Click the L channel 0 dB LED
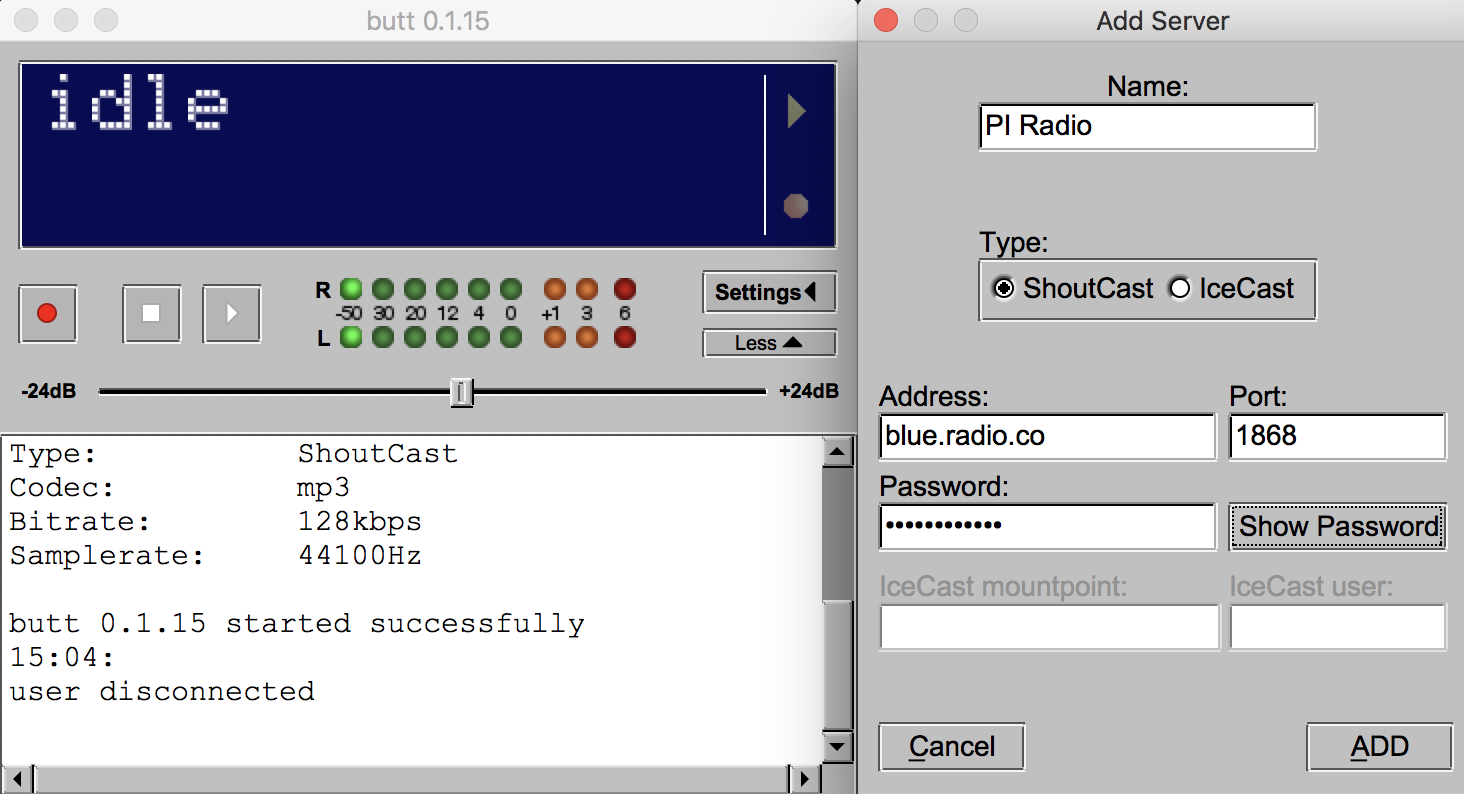Screen dimensions: 1464x794 511,337
